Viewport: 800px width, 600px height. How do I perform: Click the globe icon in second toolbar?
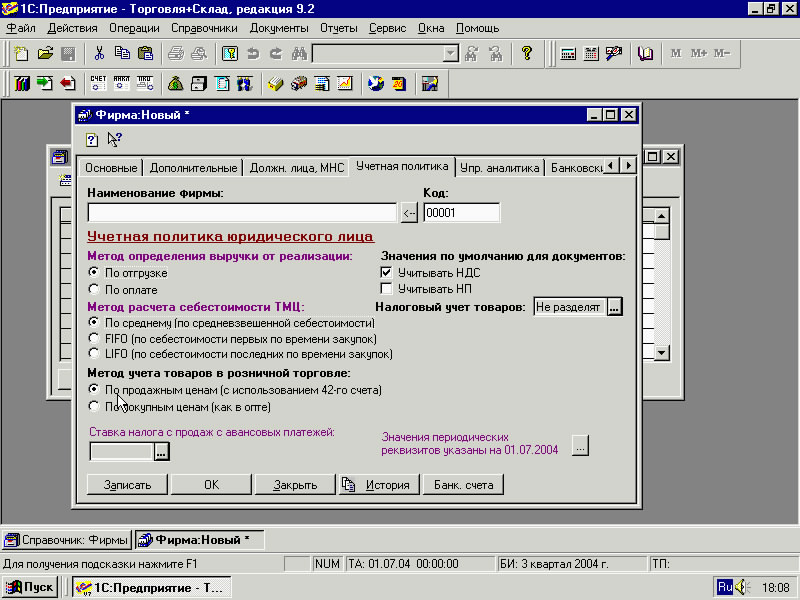376,83
